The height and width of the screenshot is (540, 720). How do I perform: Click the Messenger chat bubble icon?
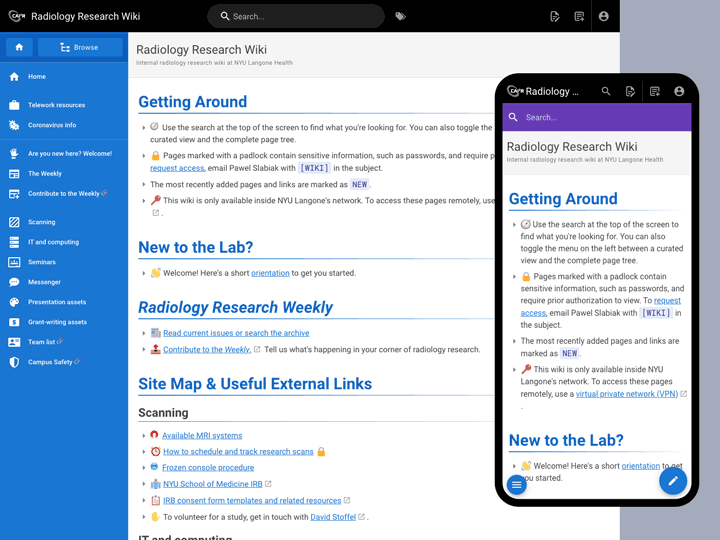(x=14, y=282)
